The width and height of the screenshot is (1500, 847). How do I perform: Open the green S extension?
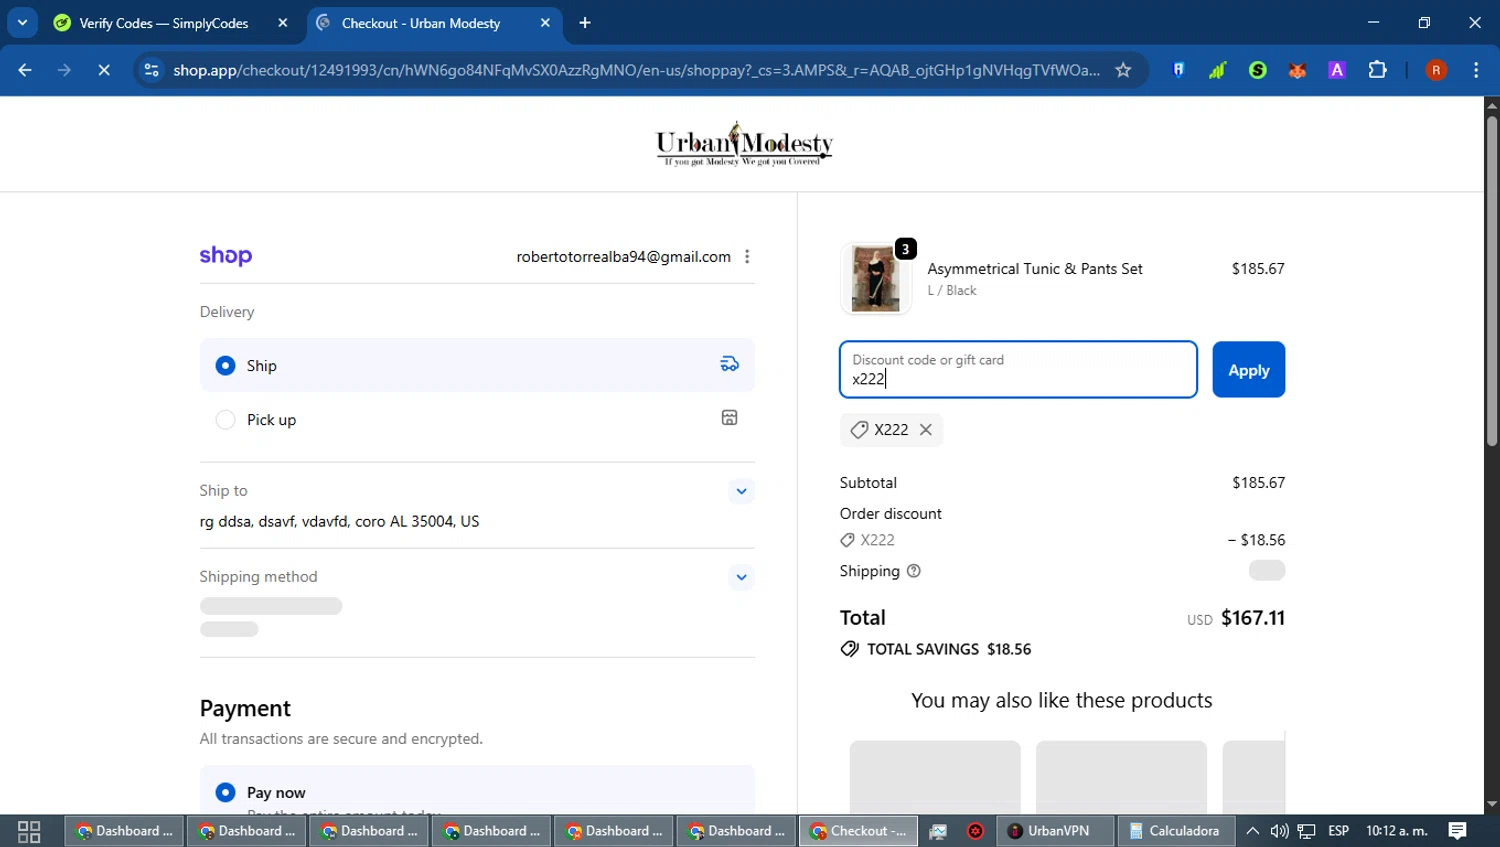(x=1258, y=70)
